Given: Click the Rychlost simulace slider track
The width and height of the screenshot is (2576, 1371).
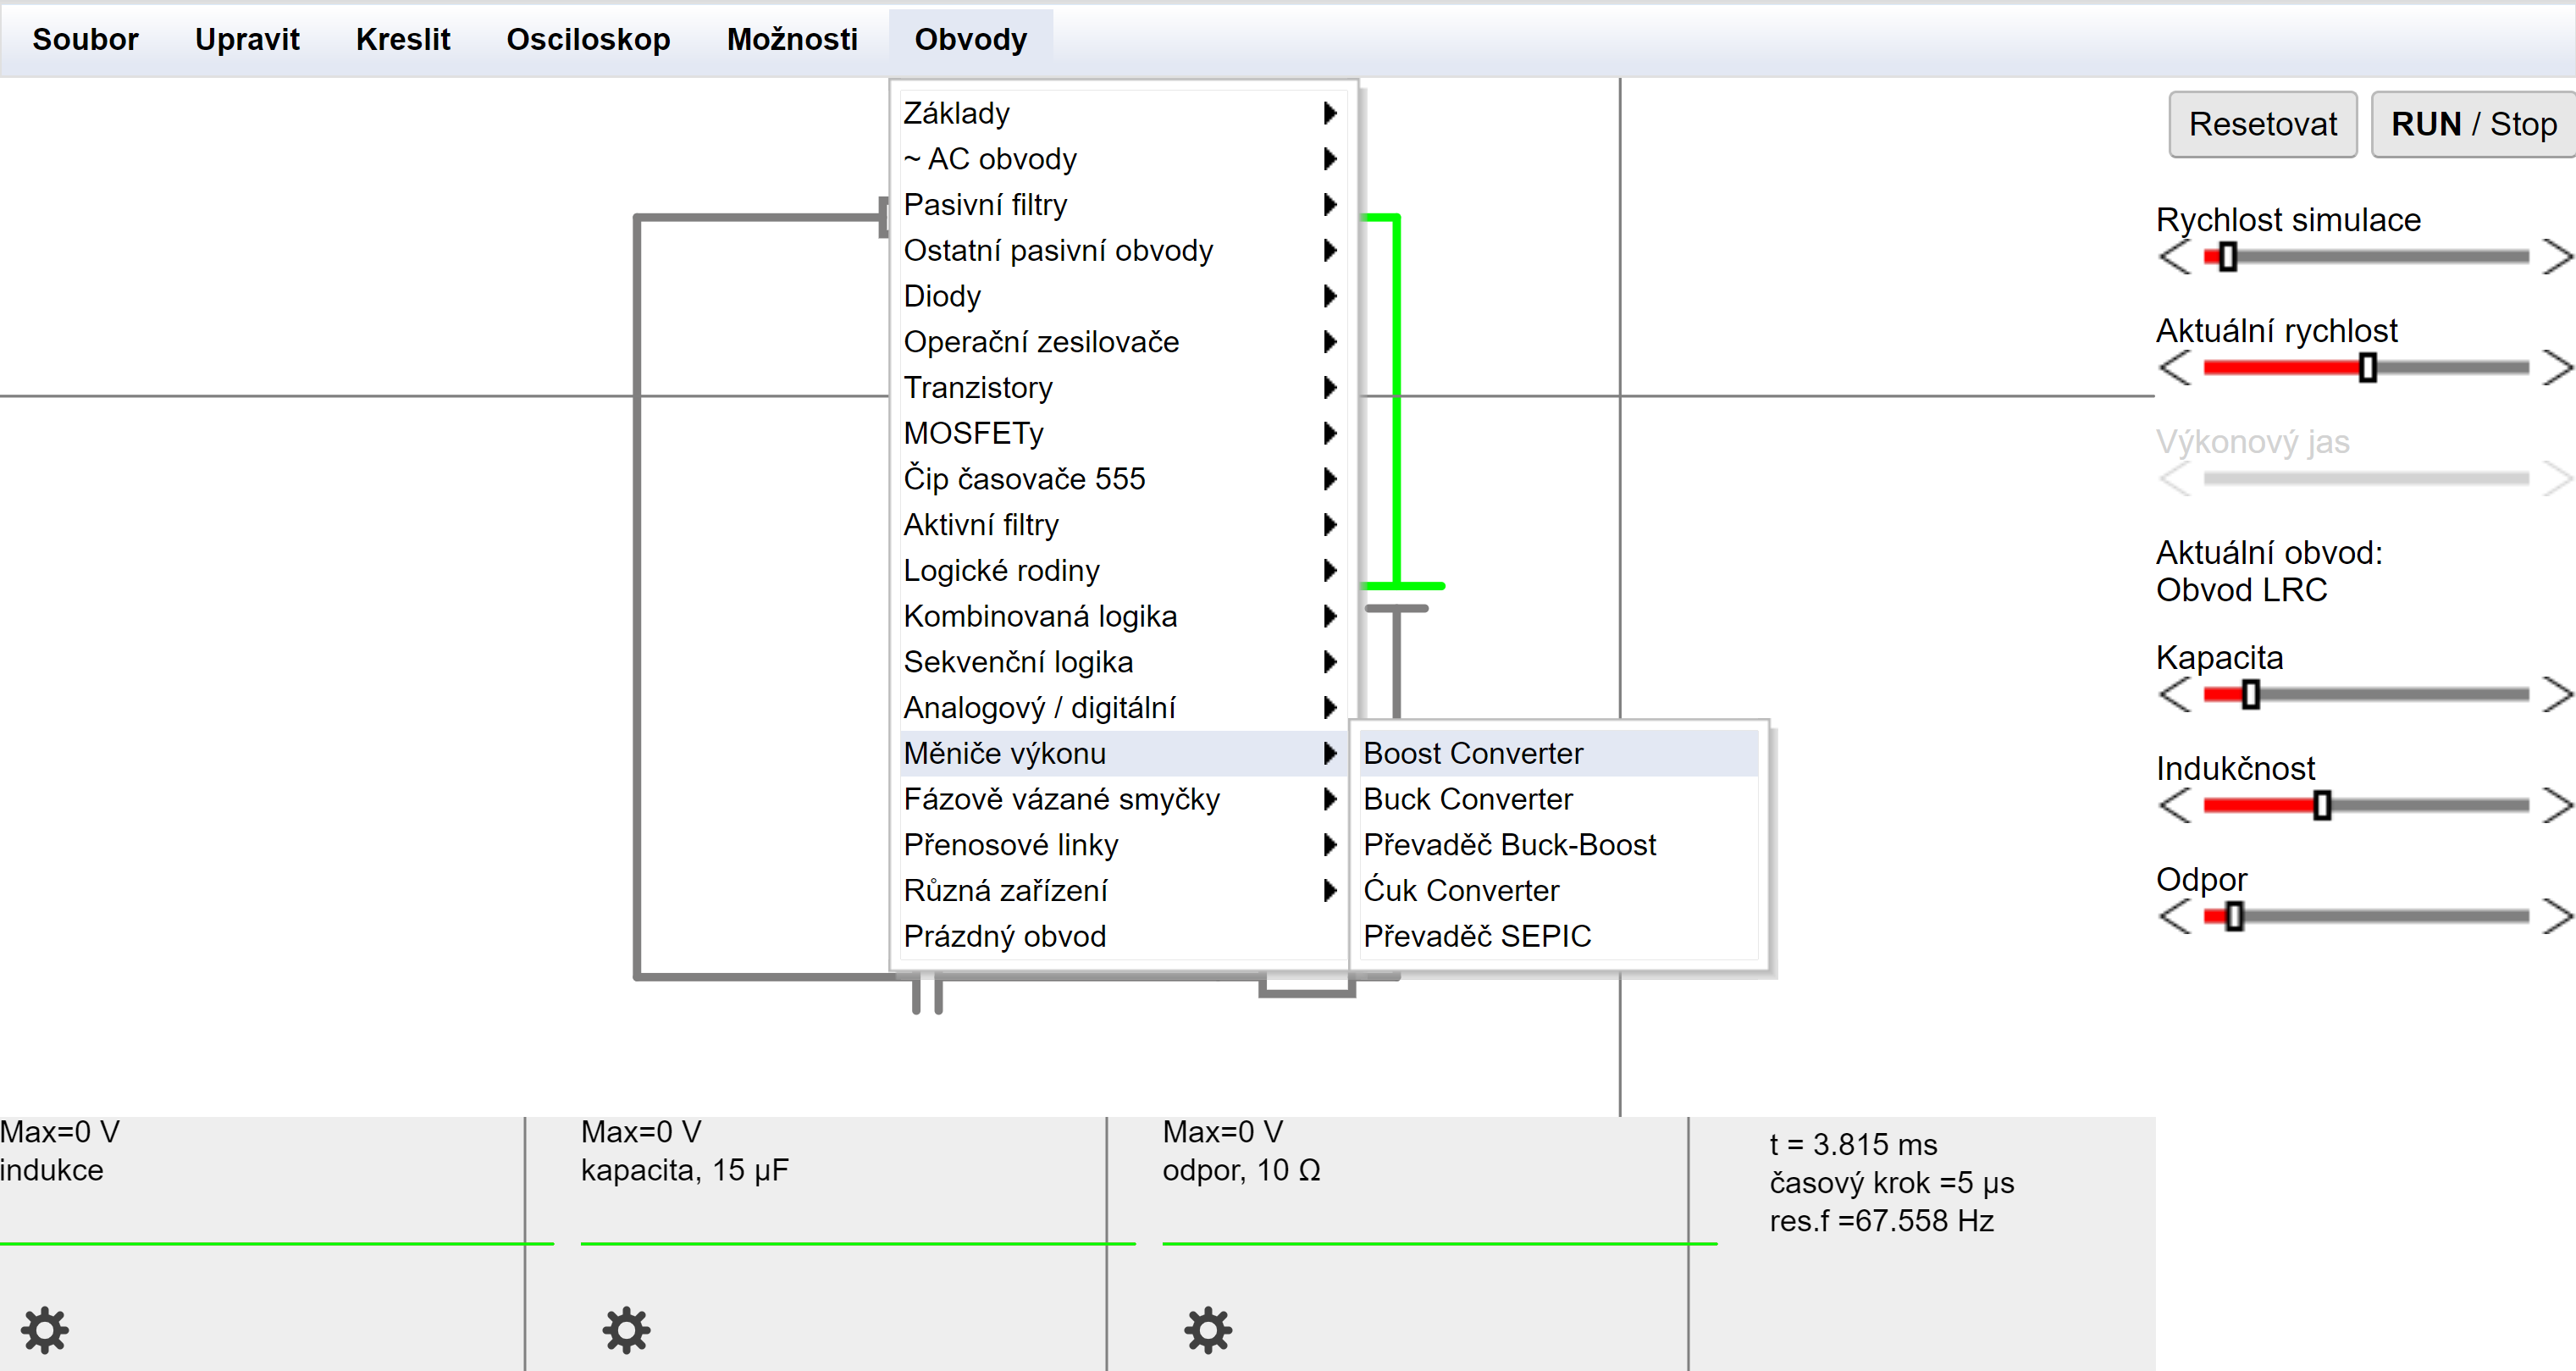Looking at the screenshot, I should pyautogui.click(x=2380, y=257).
